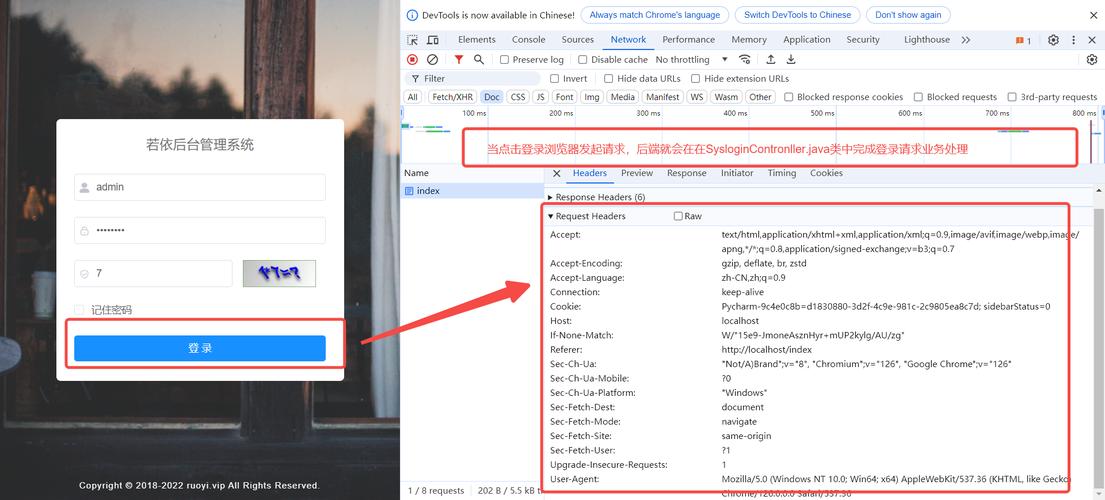The width and height of the screenshot is (1105, 500).
Task: Open the network search magnifier
Action: (x=479, y=60)
